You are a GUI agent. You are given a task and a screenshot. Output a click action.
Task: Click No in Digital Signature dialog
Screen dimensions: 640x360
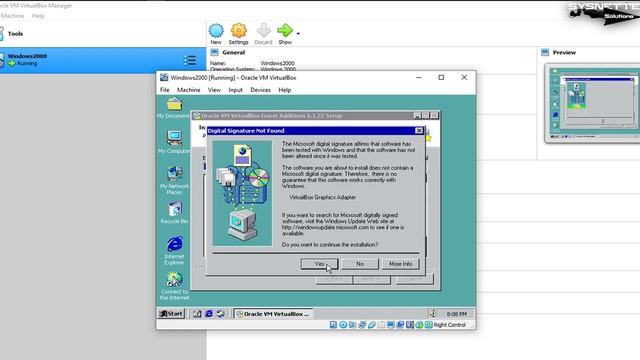[x=360, y=264]
